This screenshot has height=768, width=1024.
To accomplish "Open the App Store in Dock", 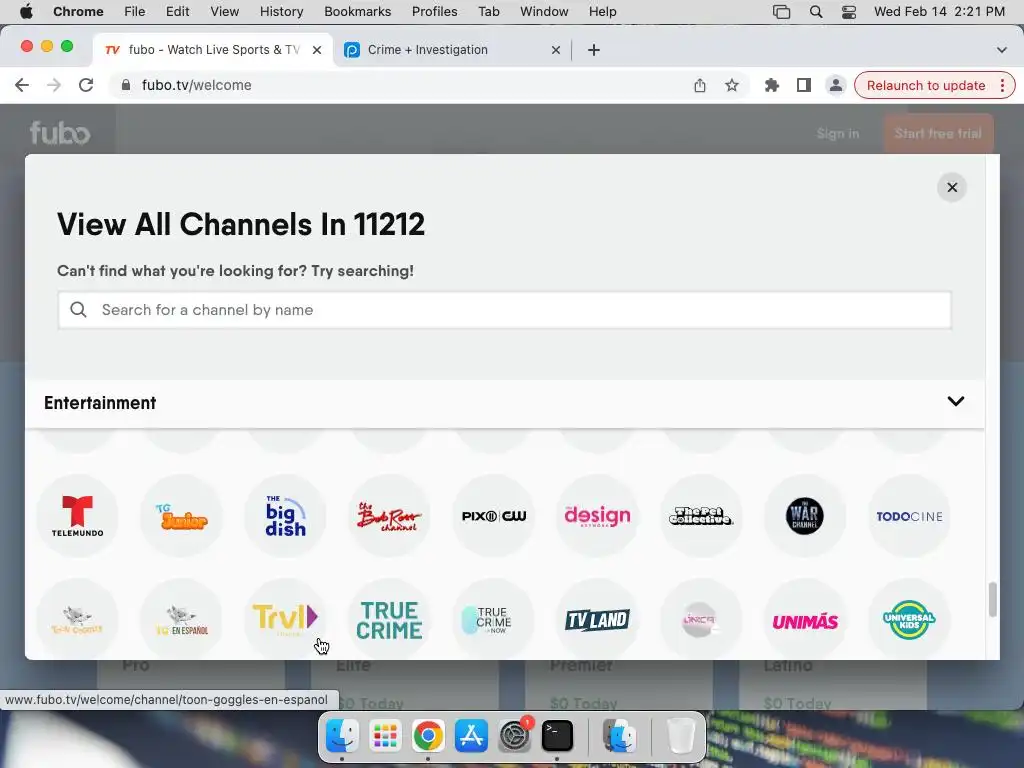I will [x=471, y=736].
